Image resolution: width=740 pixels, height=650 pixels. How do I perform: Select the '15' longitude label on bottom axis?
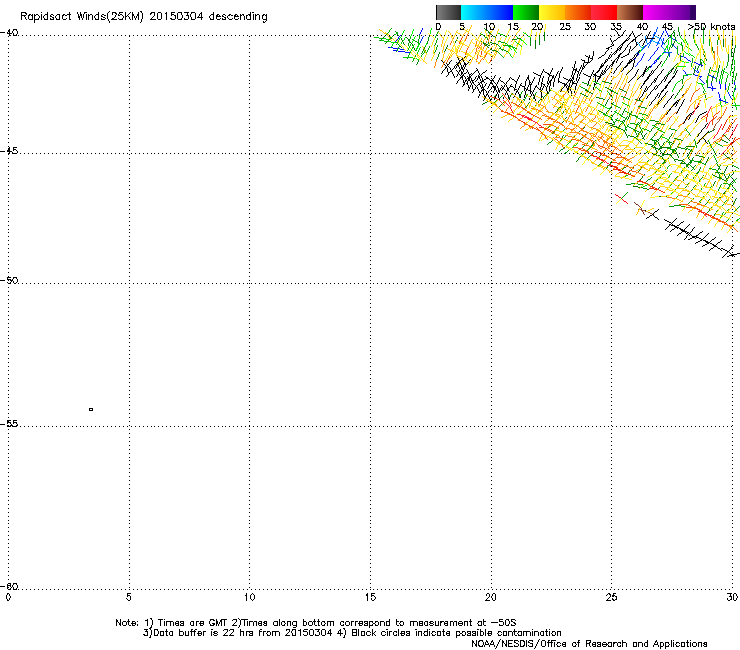point(370,598)
